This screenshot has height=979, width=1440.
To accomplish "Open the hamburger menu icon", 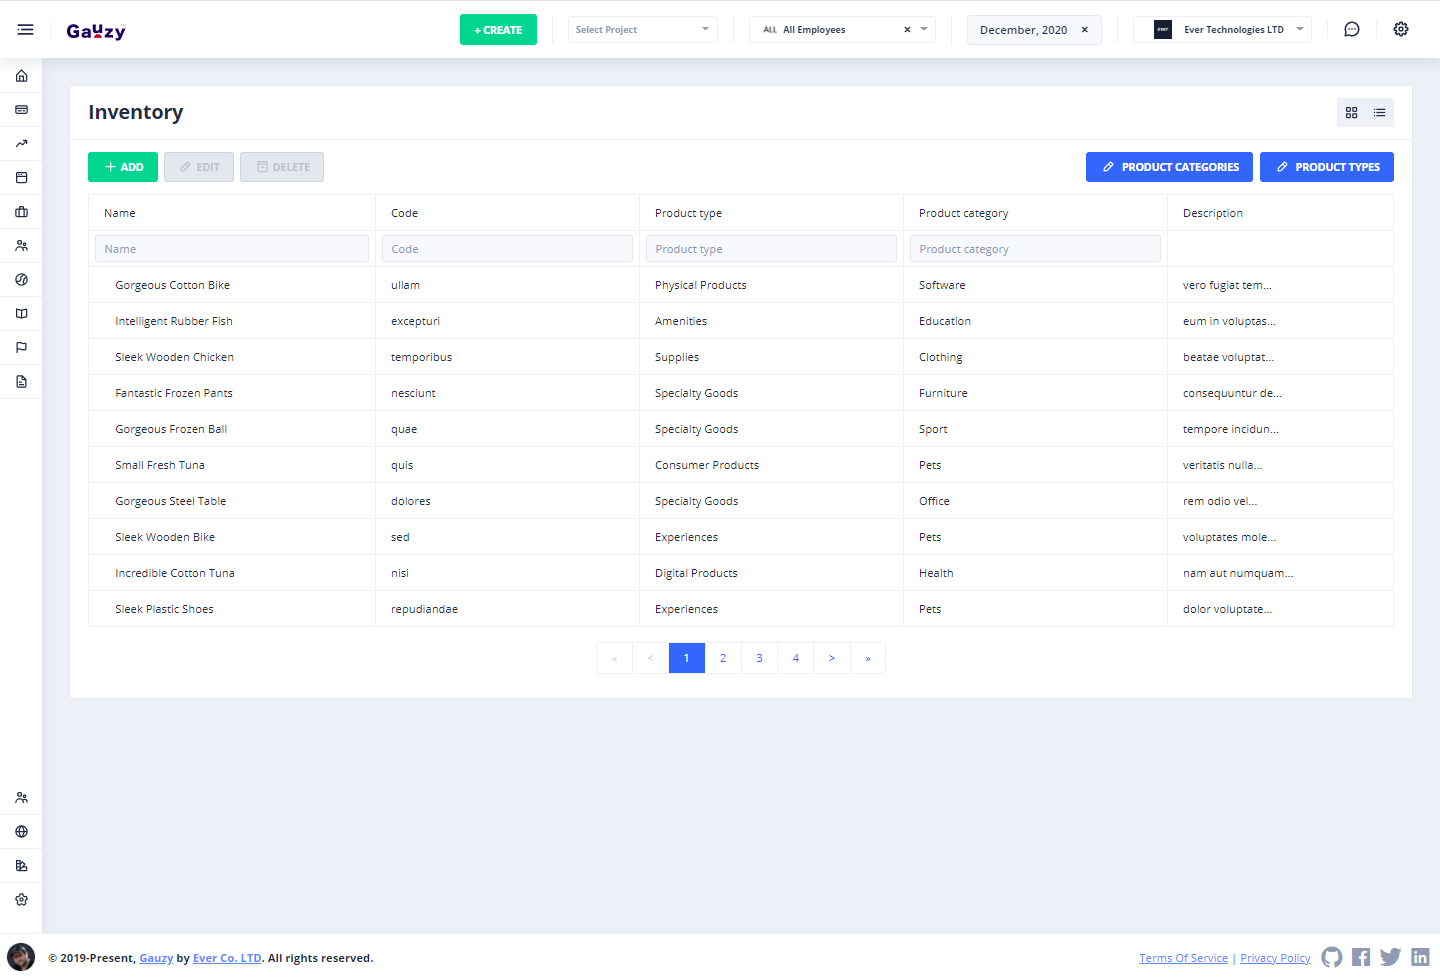I will [x=25, y=30].
